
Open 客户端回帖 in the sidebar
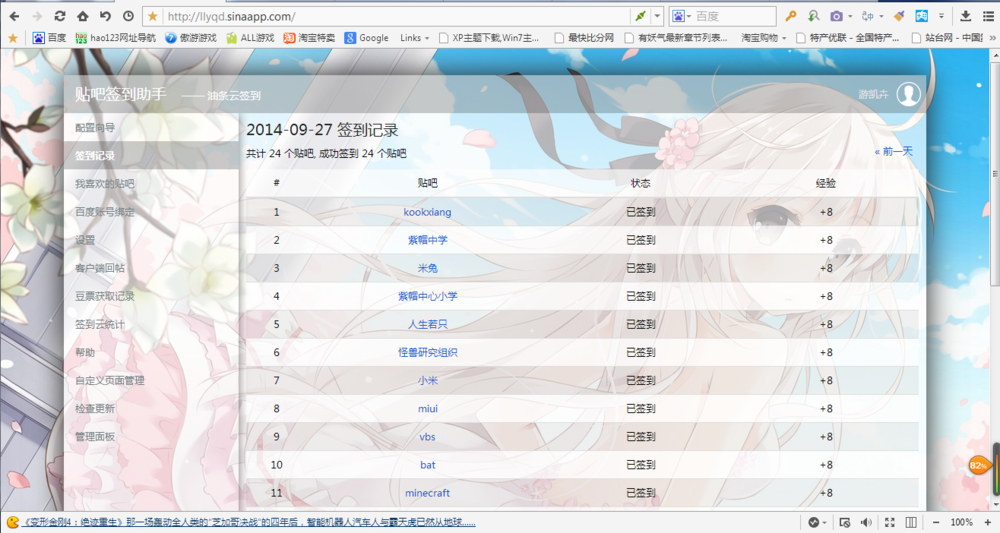pyautogui.click(x=151, y=268)
